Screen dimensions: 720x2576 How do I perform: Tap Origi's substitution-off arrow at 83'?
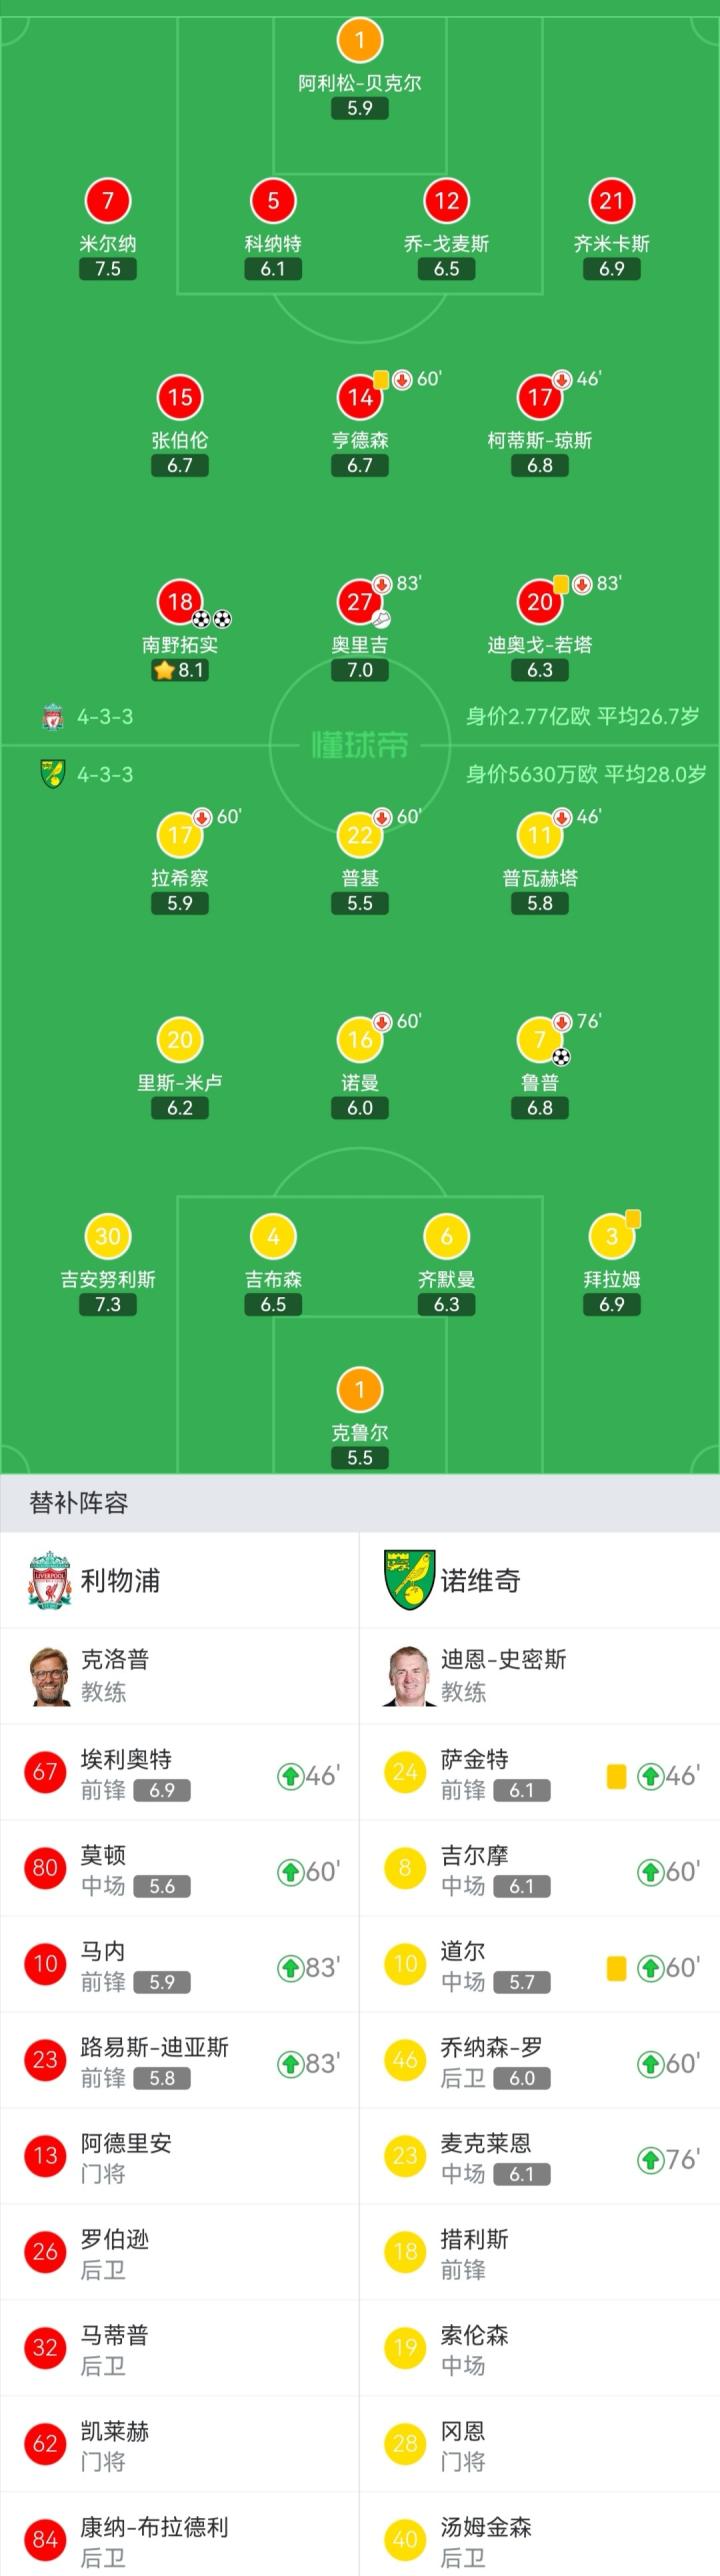point(382,584)
